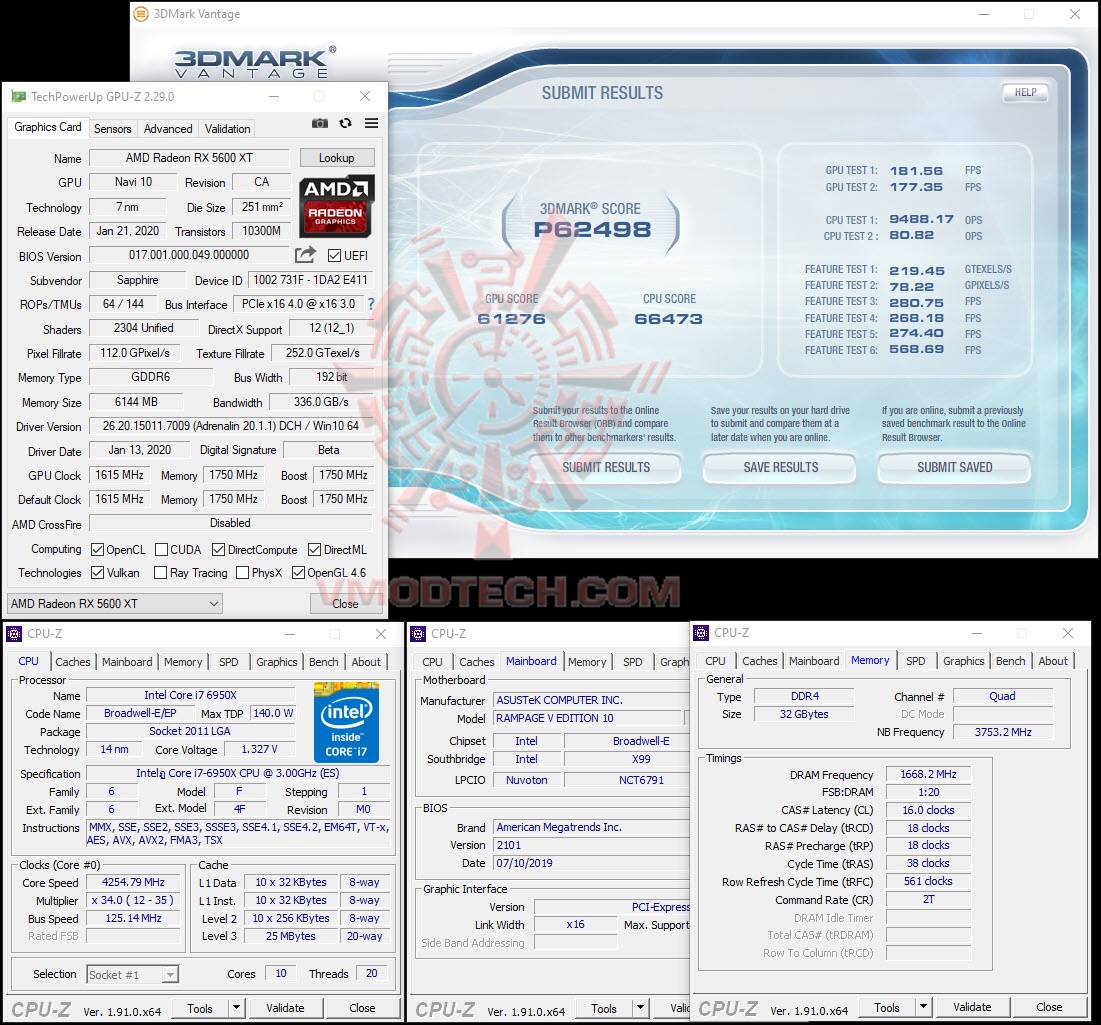
Task: Expand Tools dropdown arrow in Memory window
Action: pyautogui.click(x=923, y=1007)
